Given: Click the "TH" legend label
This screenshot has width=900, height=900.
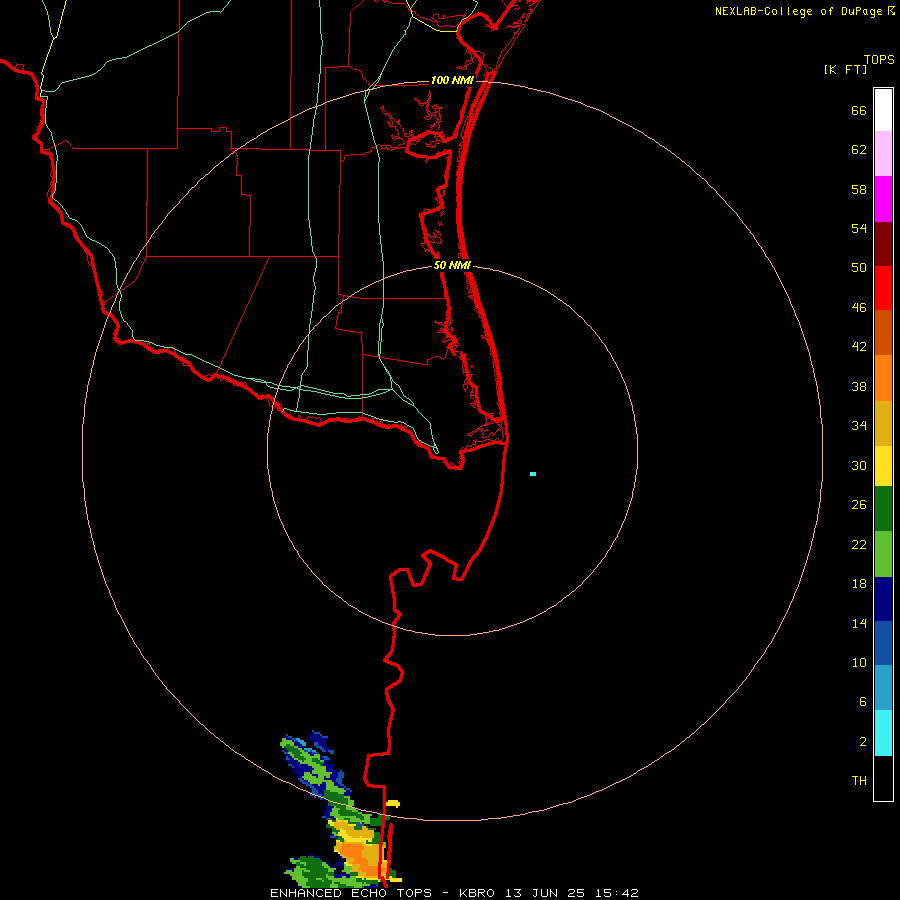Looking at the screenshot, I should coord(859,781).
